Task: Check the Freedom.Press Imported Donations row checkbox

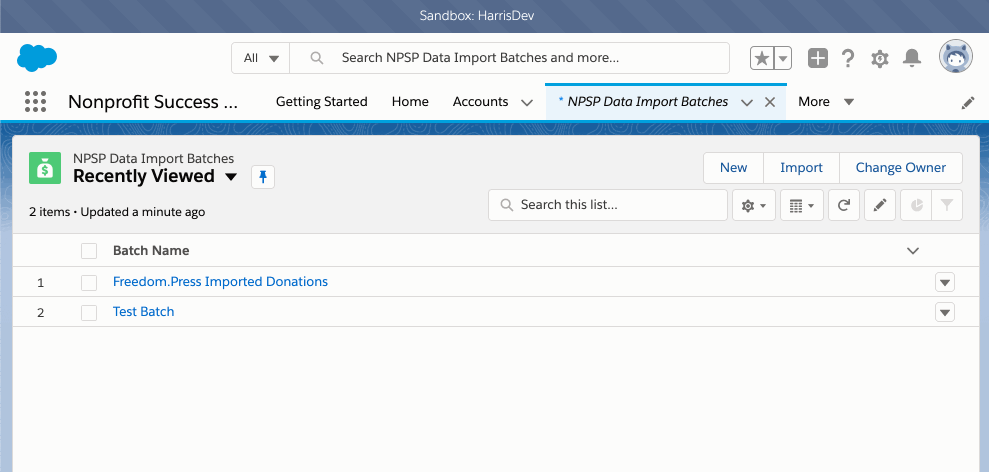Action: click(x=89, y=282)
